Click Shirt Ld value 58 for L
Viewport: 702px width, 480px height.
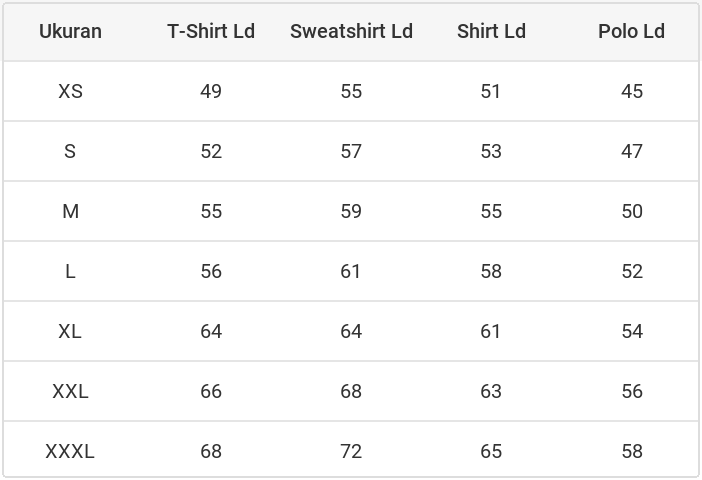(x=491, y=271)
